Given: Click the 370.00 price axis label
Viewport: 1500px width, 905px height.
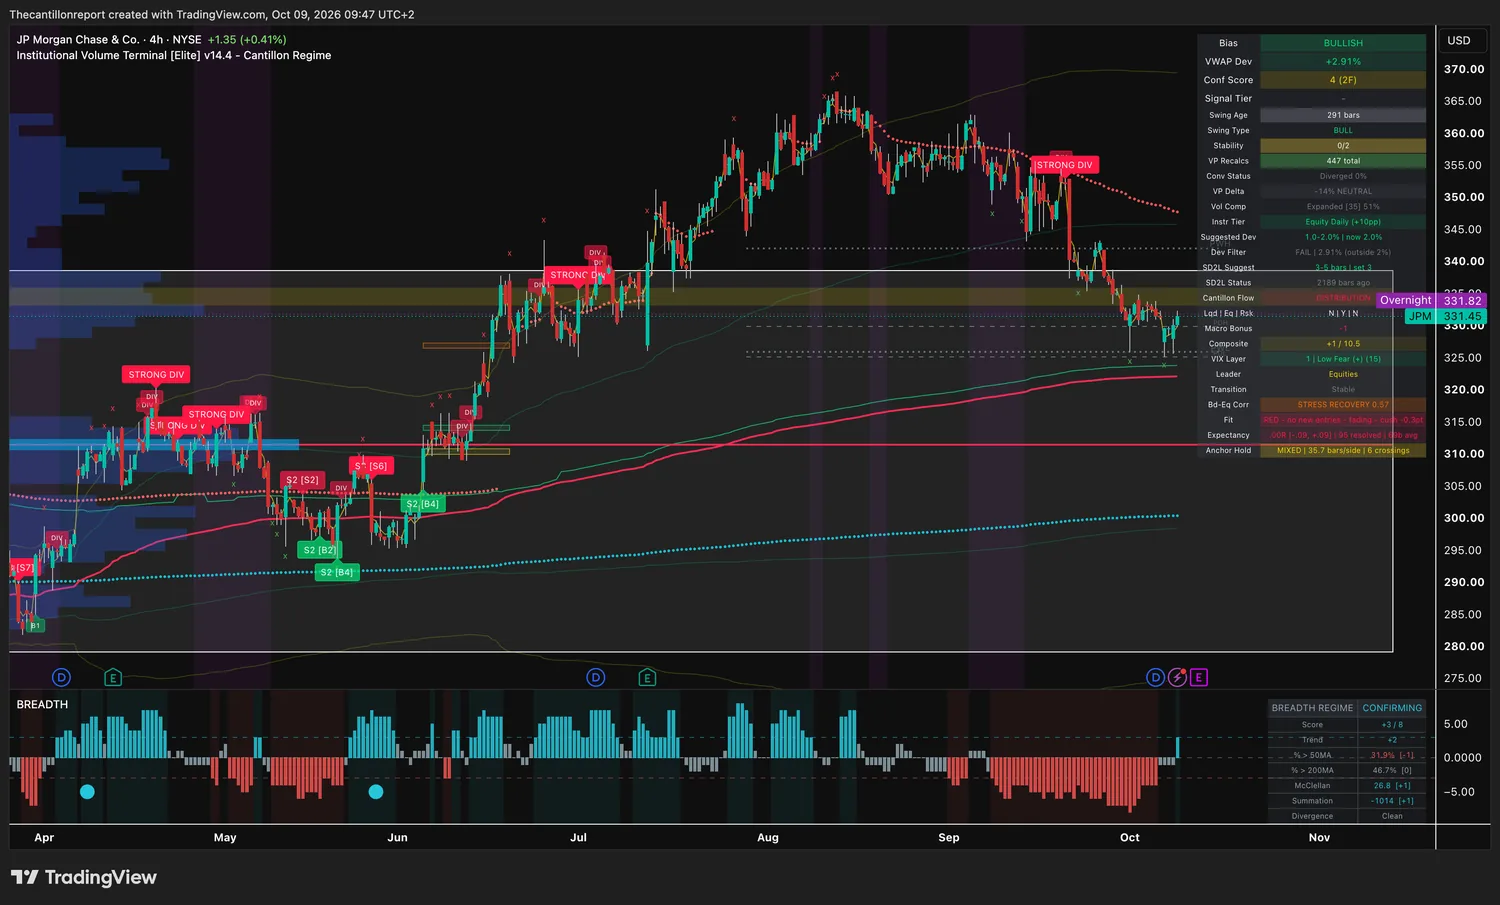Looking at the screenshot, I should click(1464, 69).
